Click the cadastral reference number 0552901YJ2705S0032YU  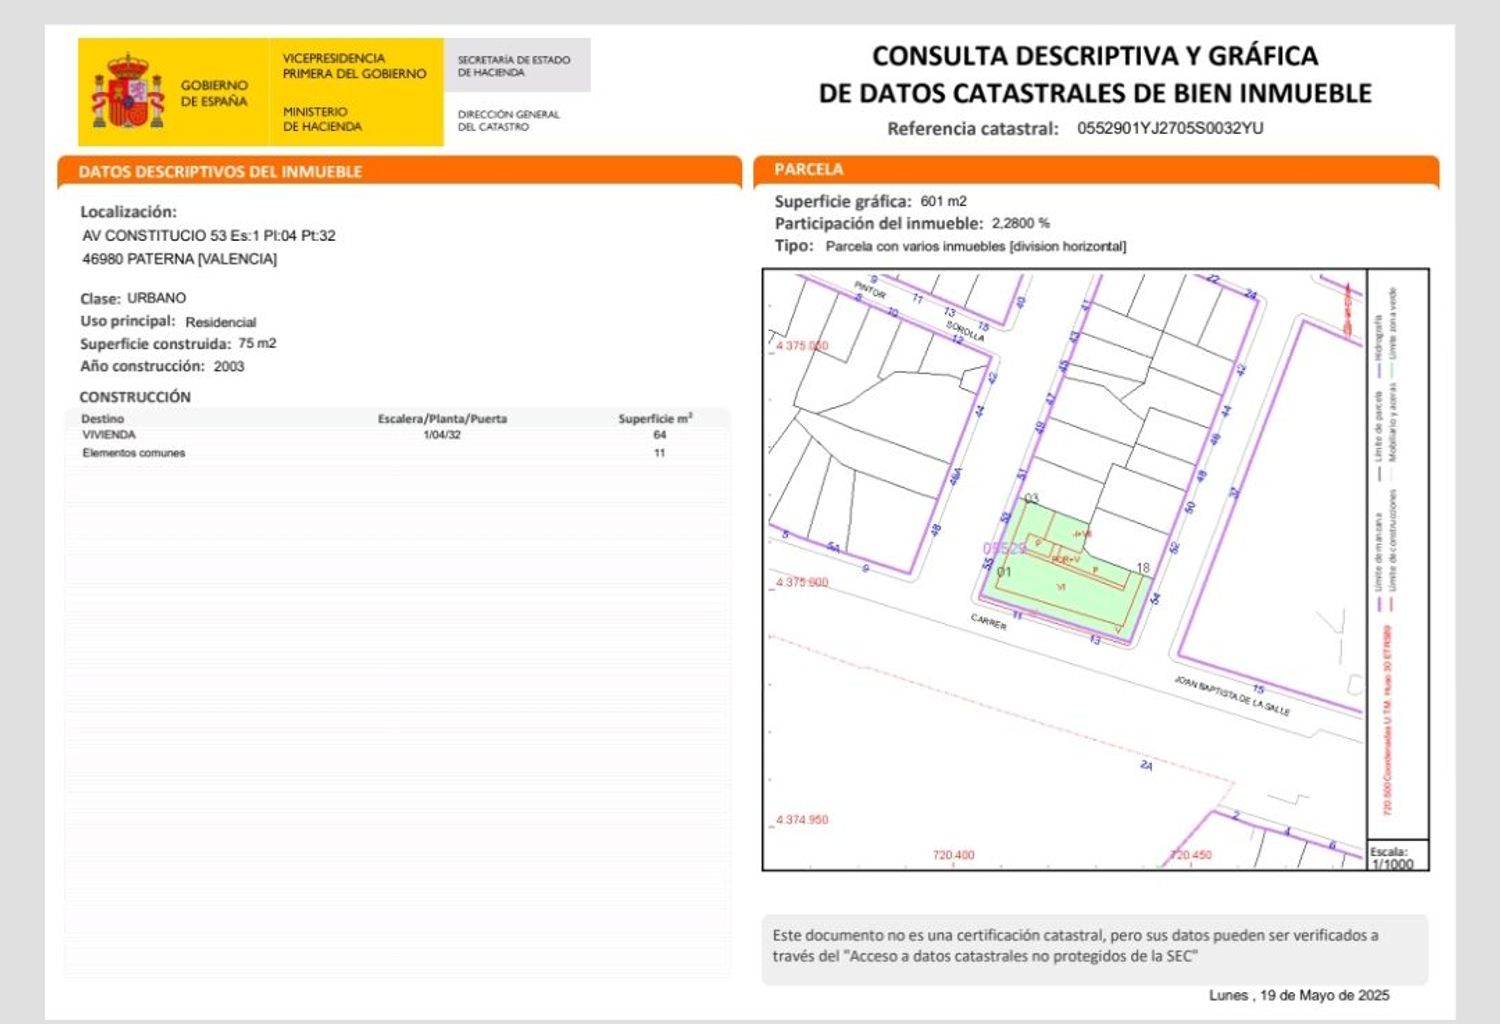click(1169, 128)
